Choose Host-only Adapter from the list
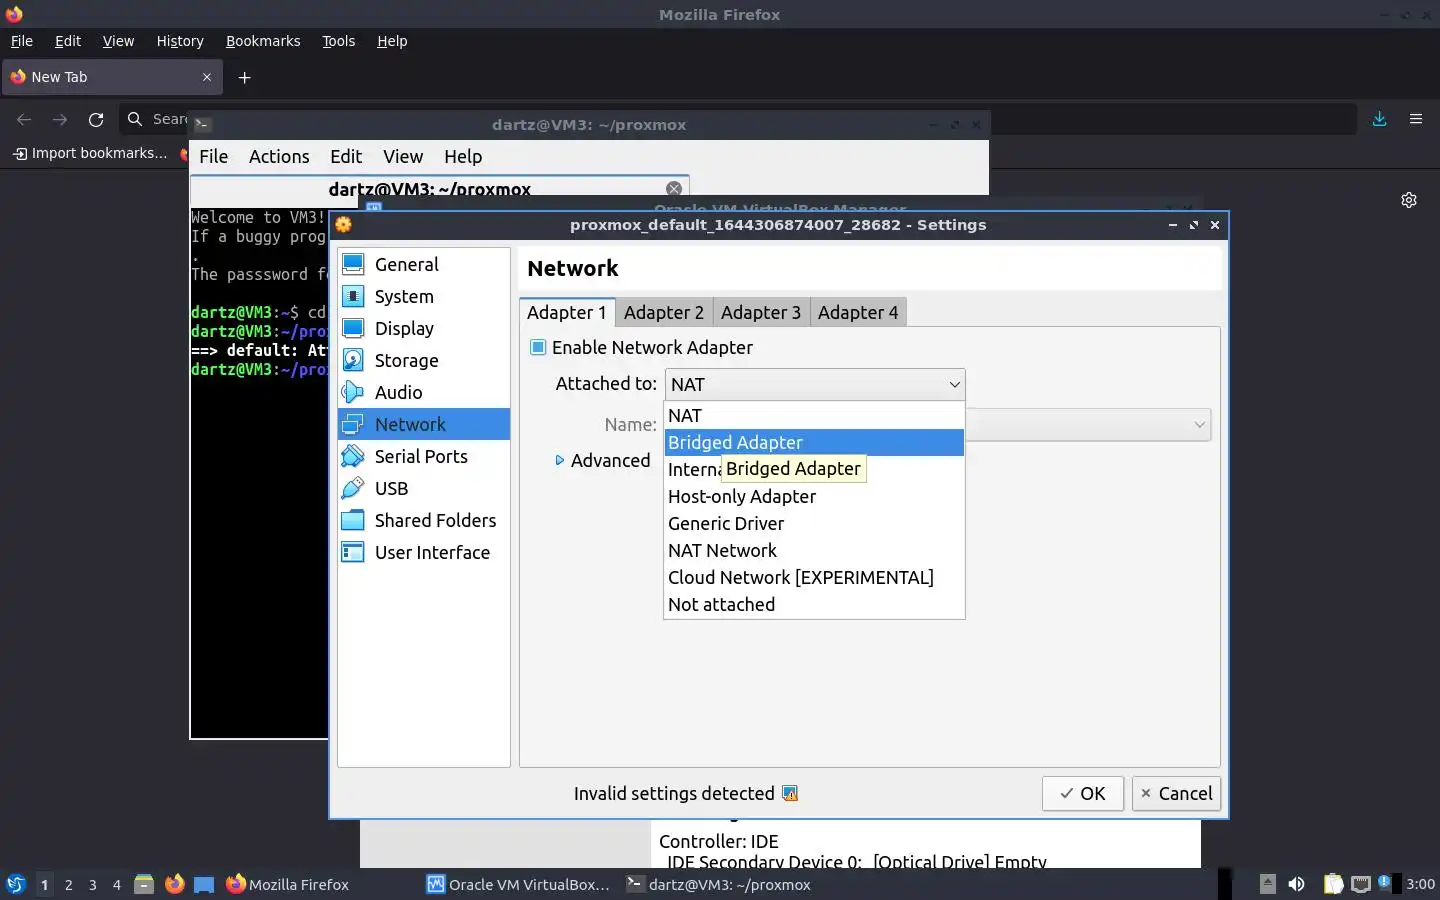This screenshot has width=1440, height=900. (x=814, y=496)
